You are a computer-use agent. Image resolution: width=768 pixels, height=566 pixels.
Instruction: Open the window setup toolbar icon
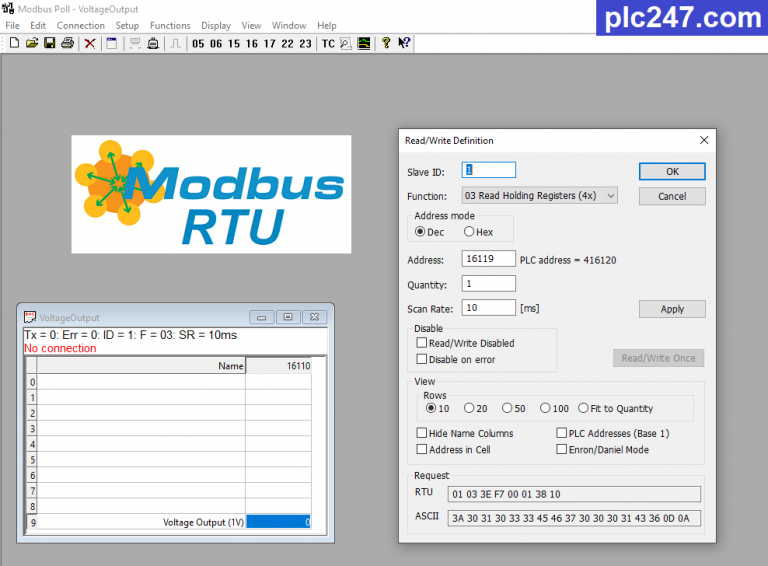112,43
